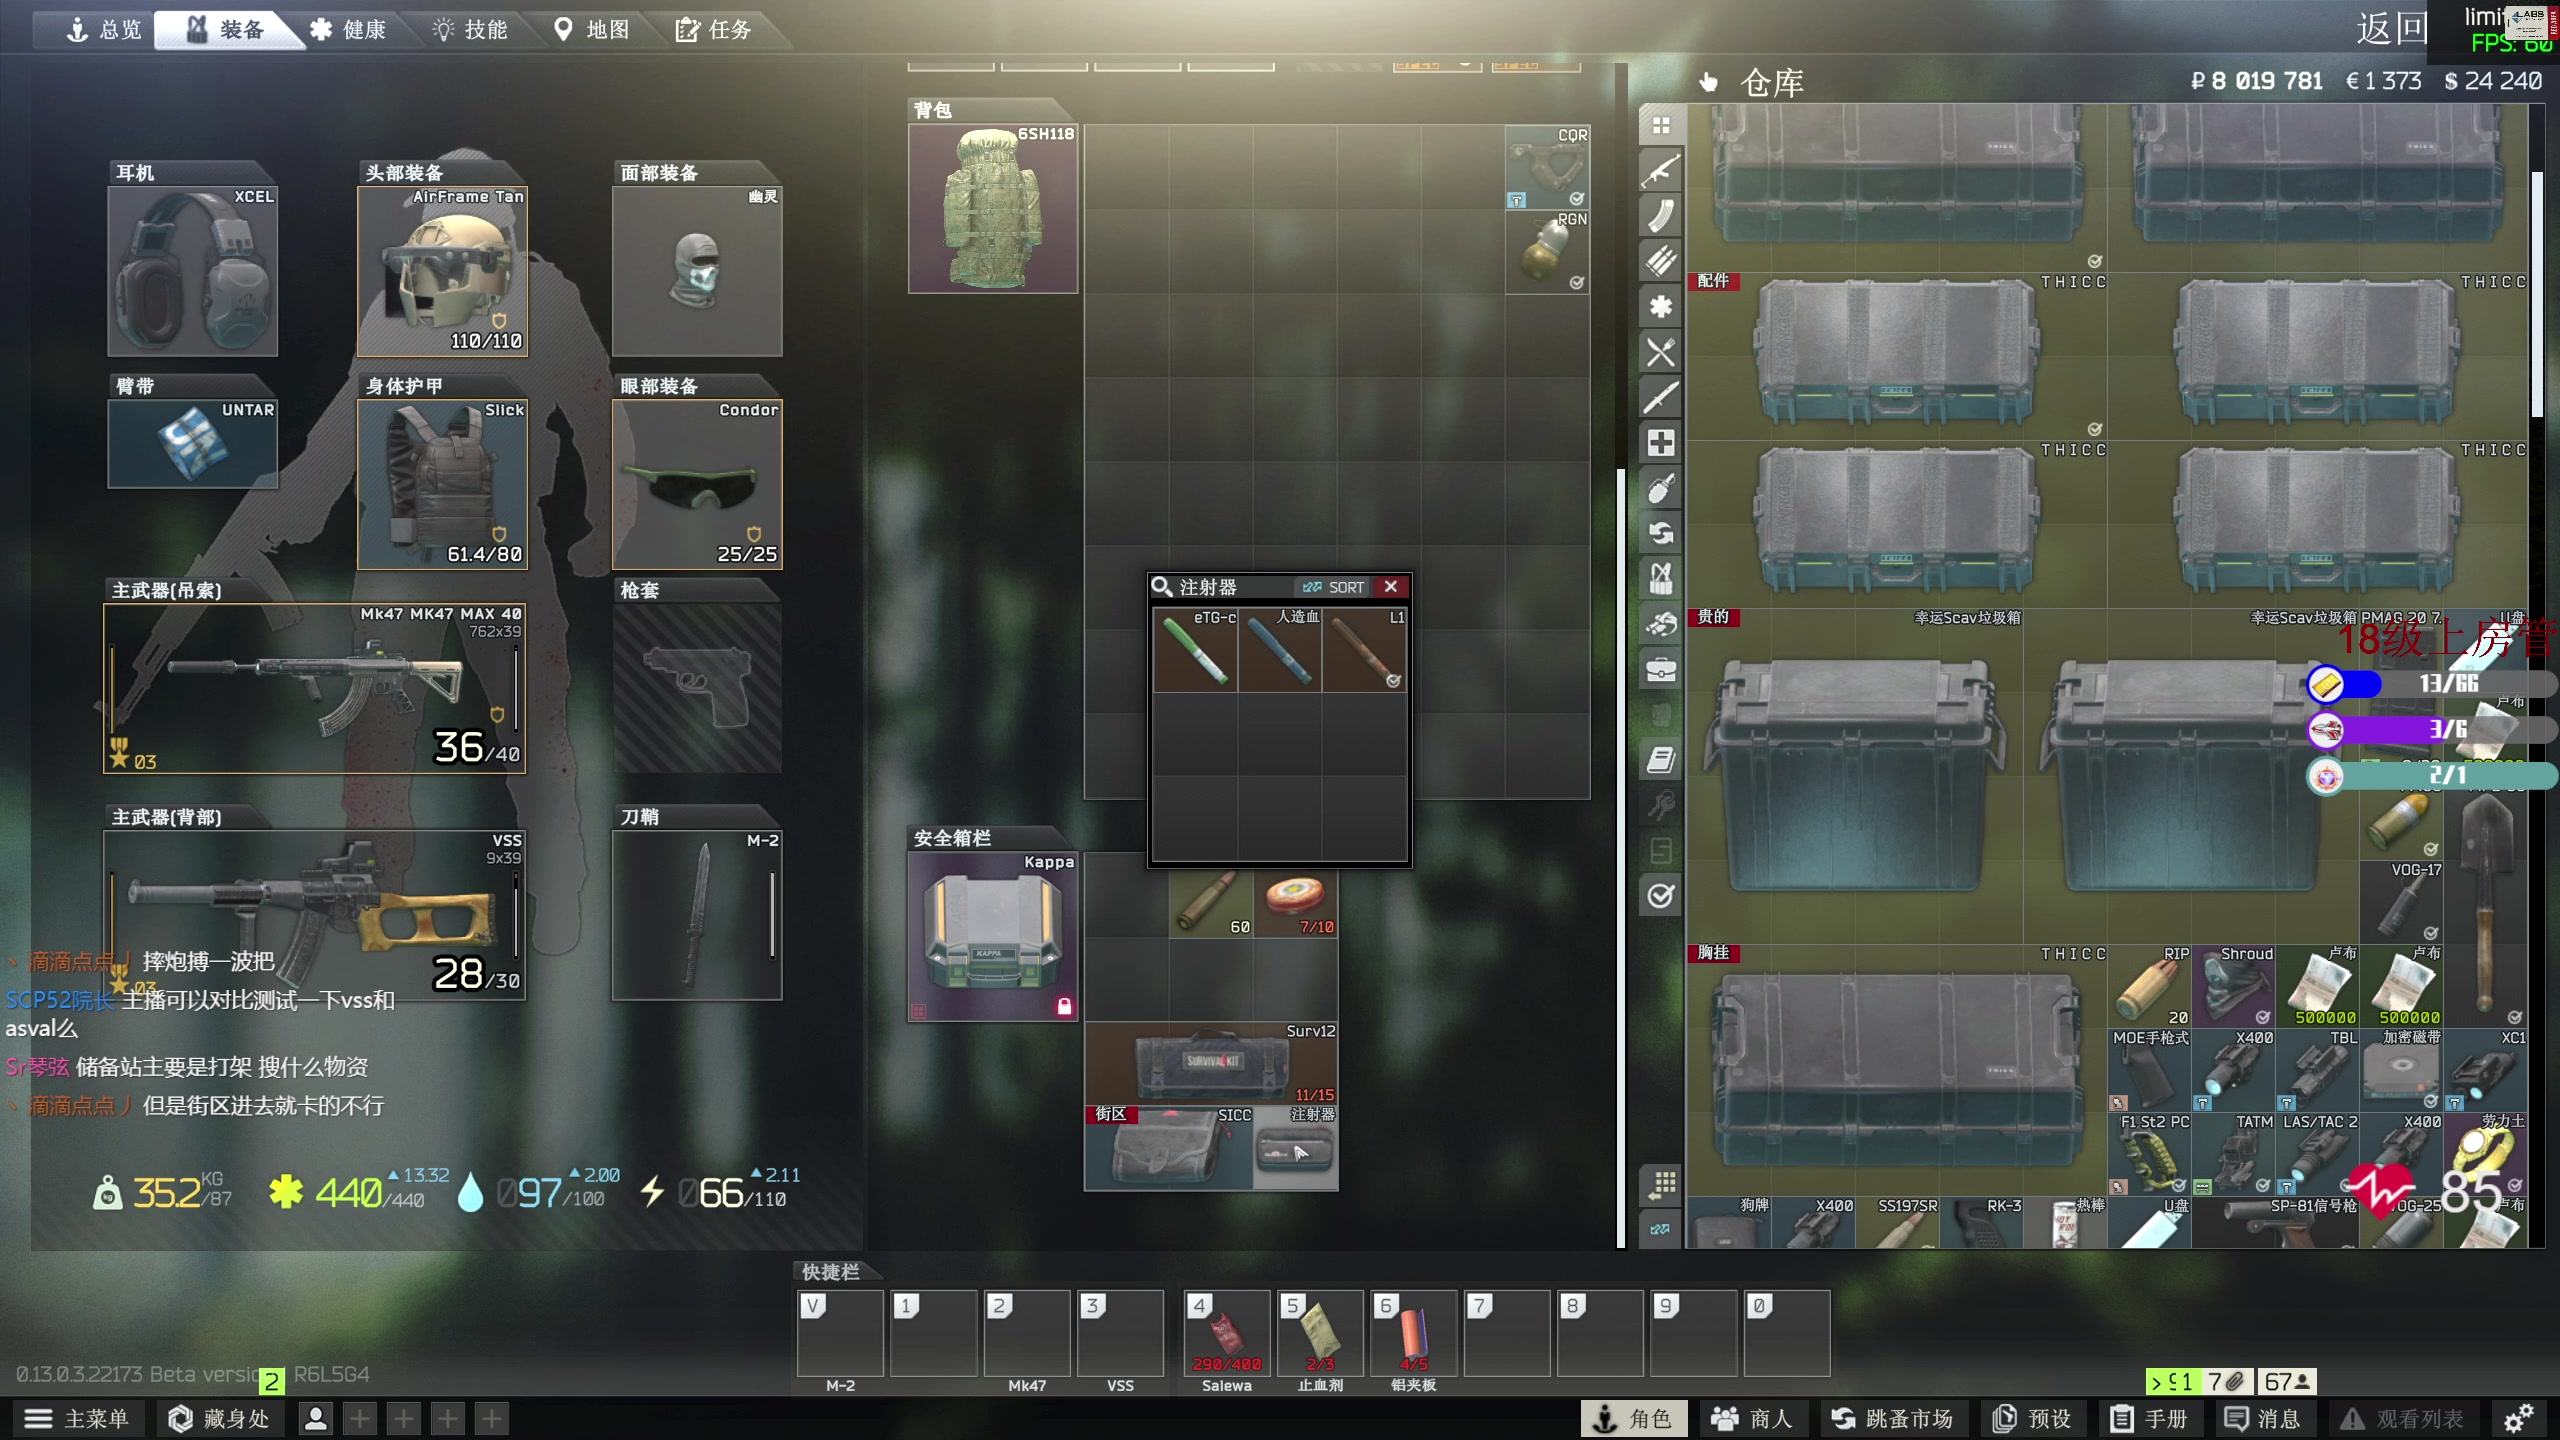
Task: Filter stash by food knife-and-fork icon
Action: pyautogui.click(x=1661, y=352)
